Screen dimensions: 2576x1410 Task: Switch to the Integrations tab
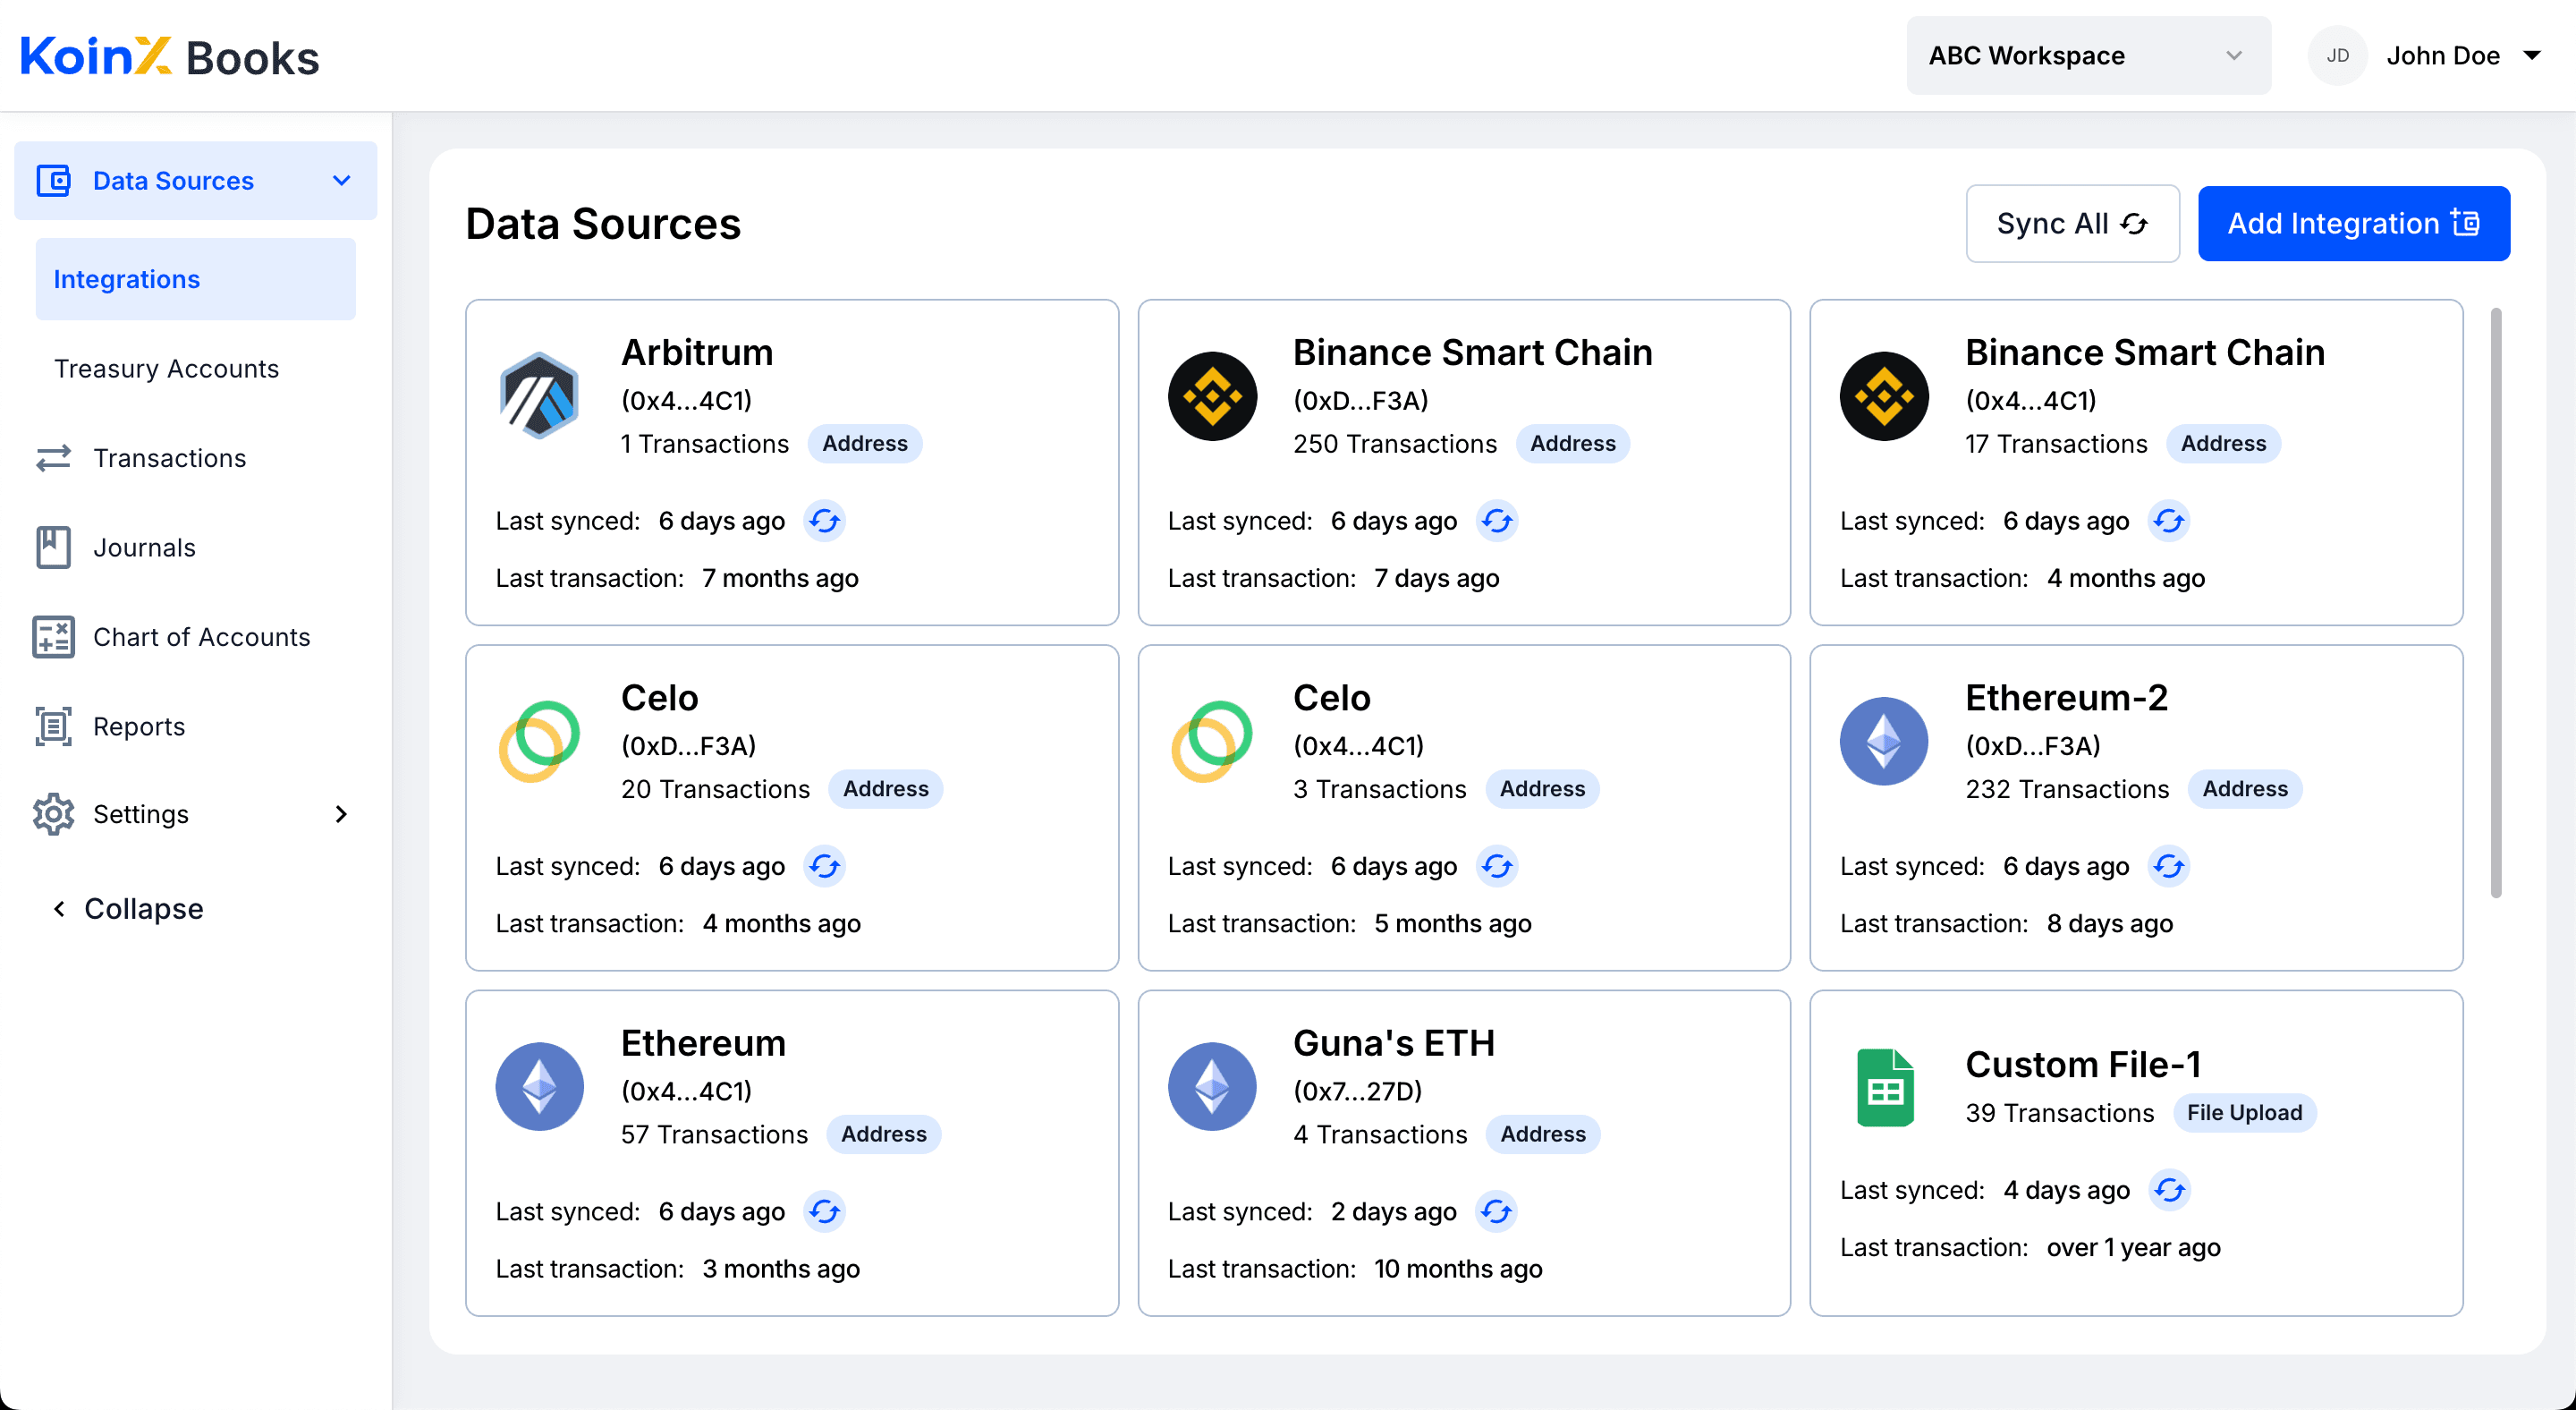pyautogui.click(x=126, y=278)
